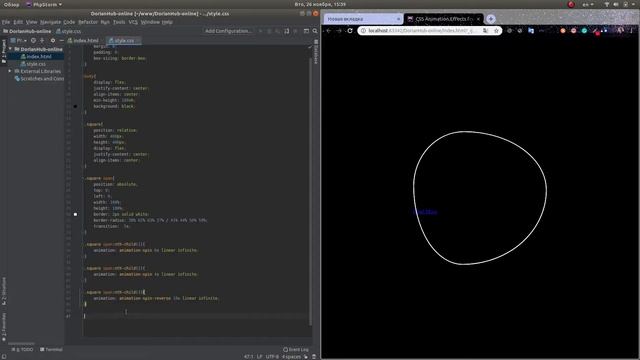
Task: Open the Navigate menu
Action: click(51, 22)
